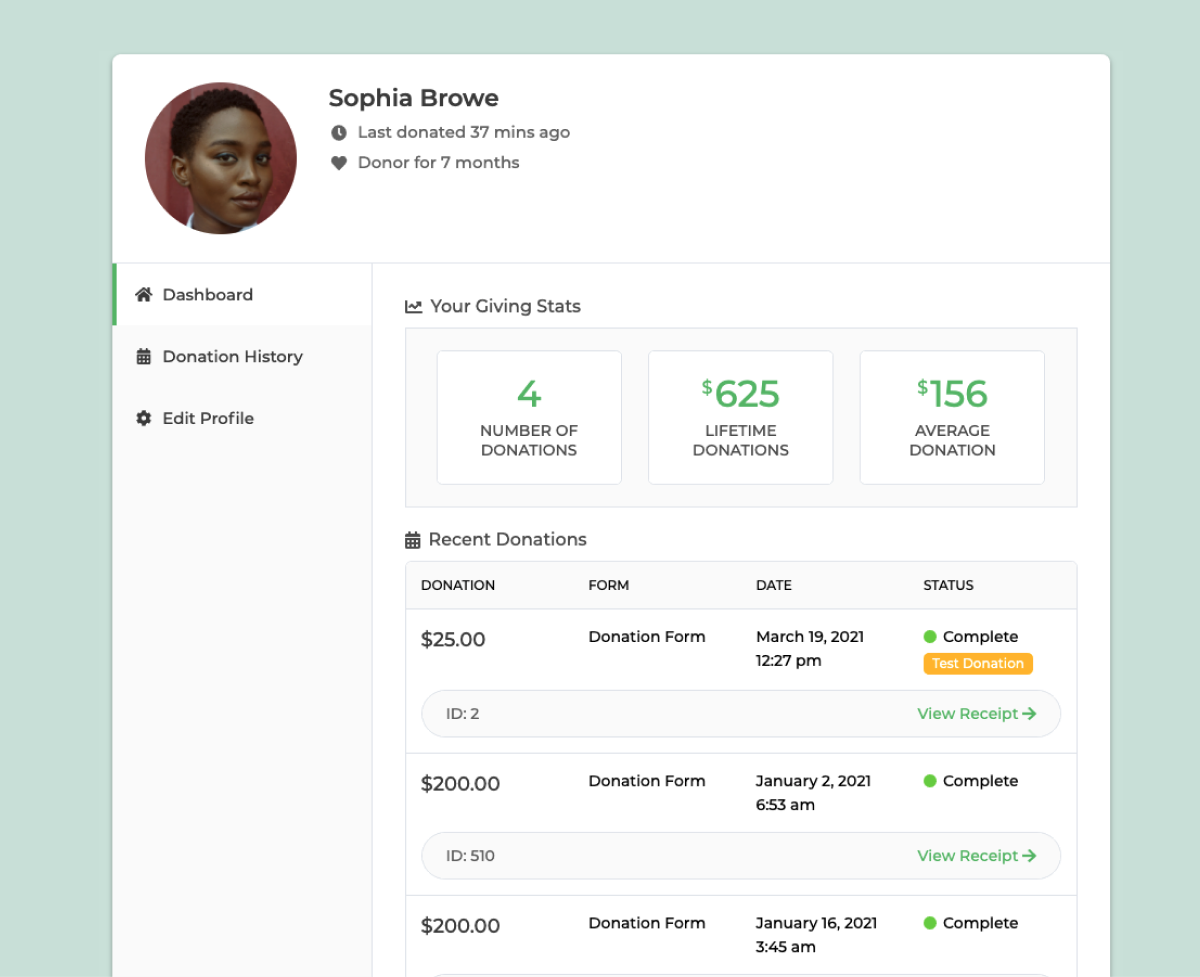Click the calendar icon next to Recent Donations
1200x977 pixels.
point(412,540)
